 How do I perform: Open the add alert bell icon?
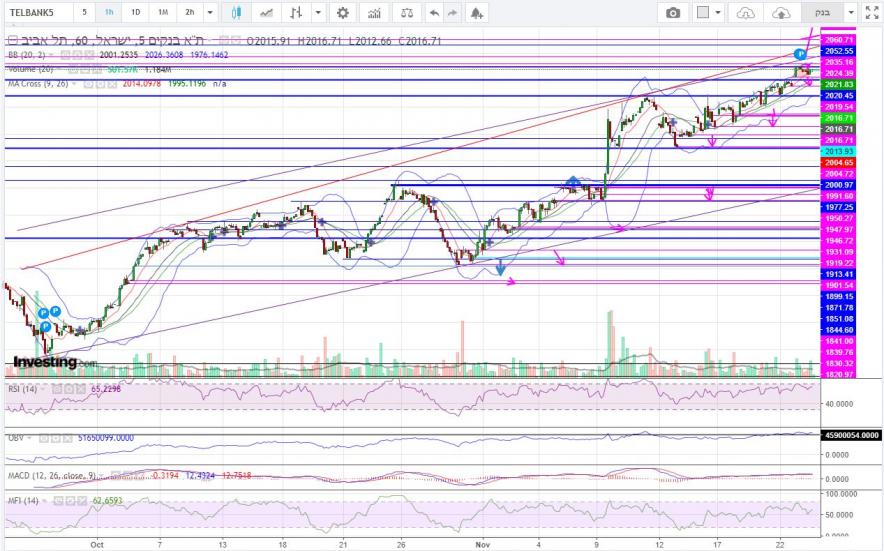(x=477, y=13)
